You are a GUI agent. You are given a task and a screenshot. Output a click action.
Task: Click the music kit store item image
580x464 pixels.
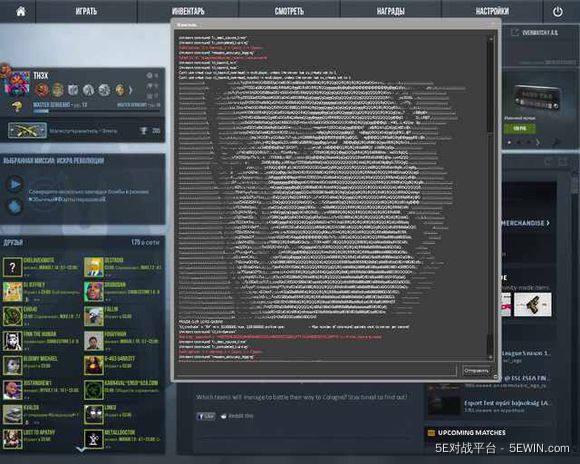coord(537,97)
